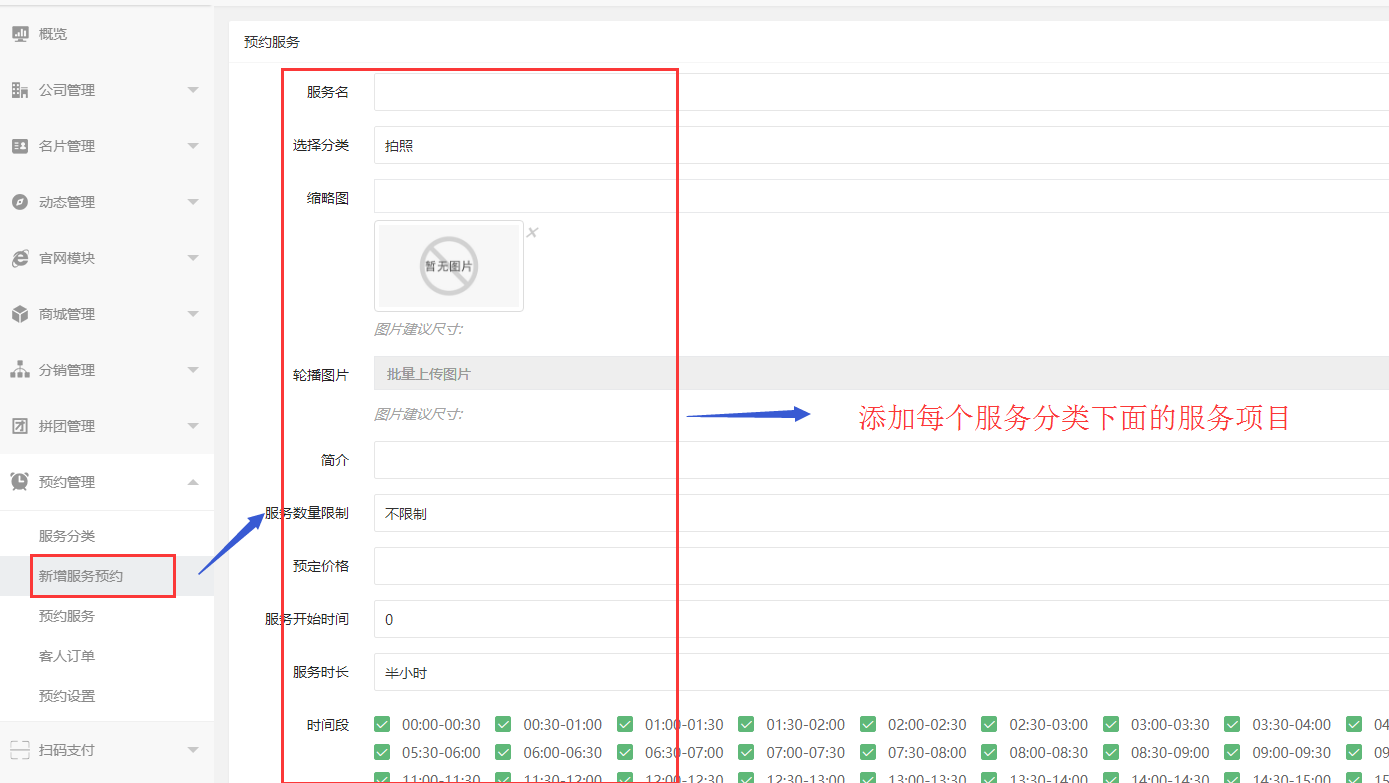Uncheck the 00:00-00:30 time slot
Screen dimensions: 1389x783
point(382,724)
